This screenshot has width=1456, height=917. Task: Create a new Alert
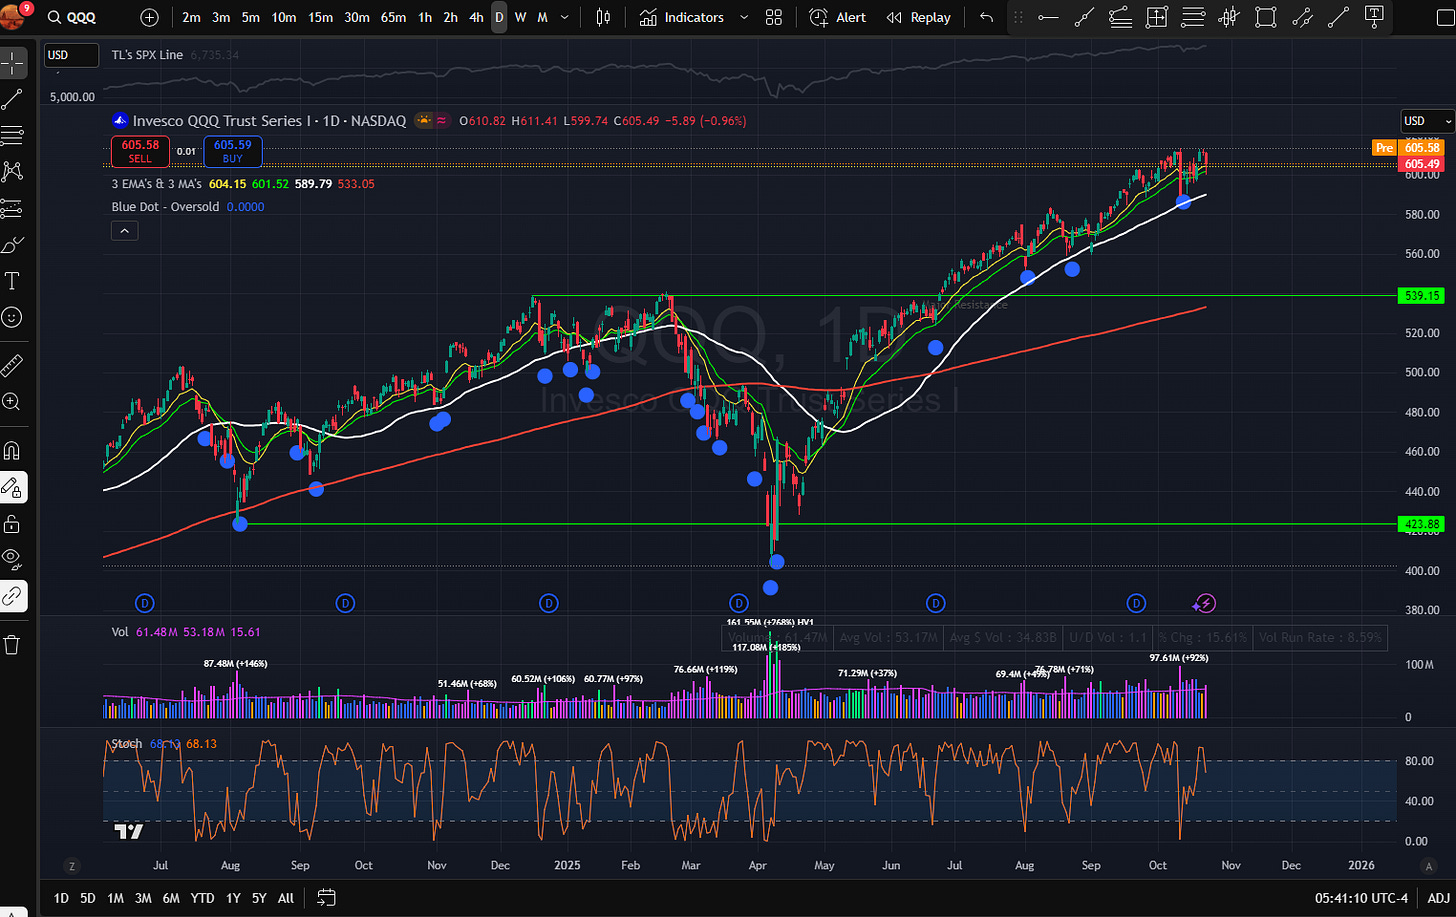click(x=838, y=17)
